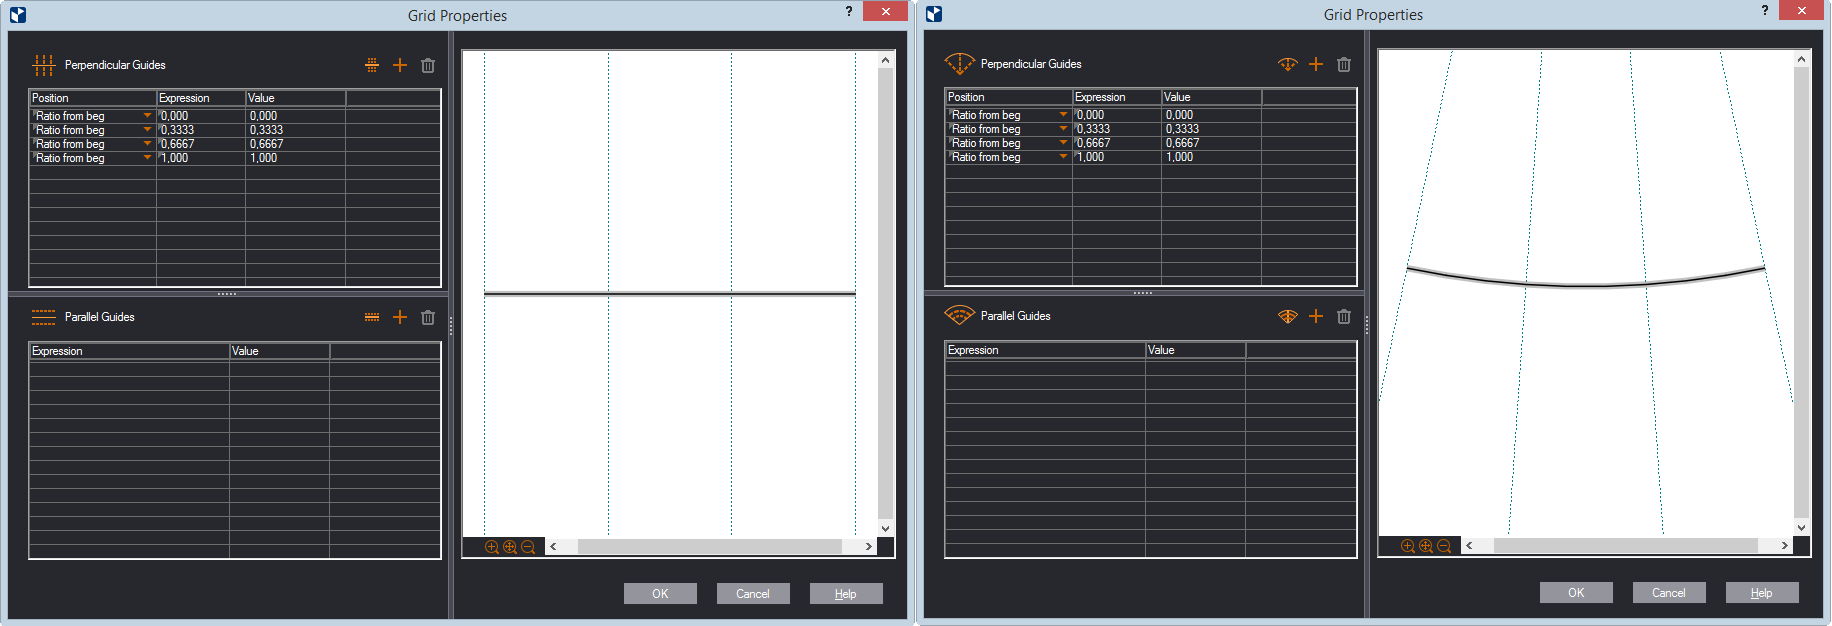1832x626 pixels.
Task: Delete parallel guide using right dialog trash icon
Action: tap(1344, 316)
